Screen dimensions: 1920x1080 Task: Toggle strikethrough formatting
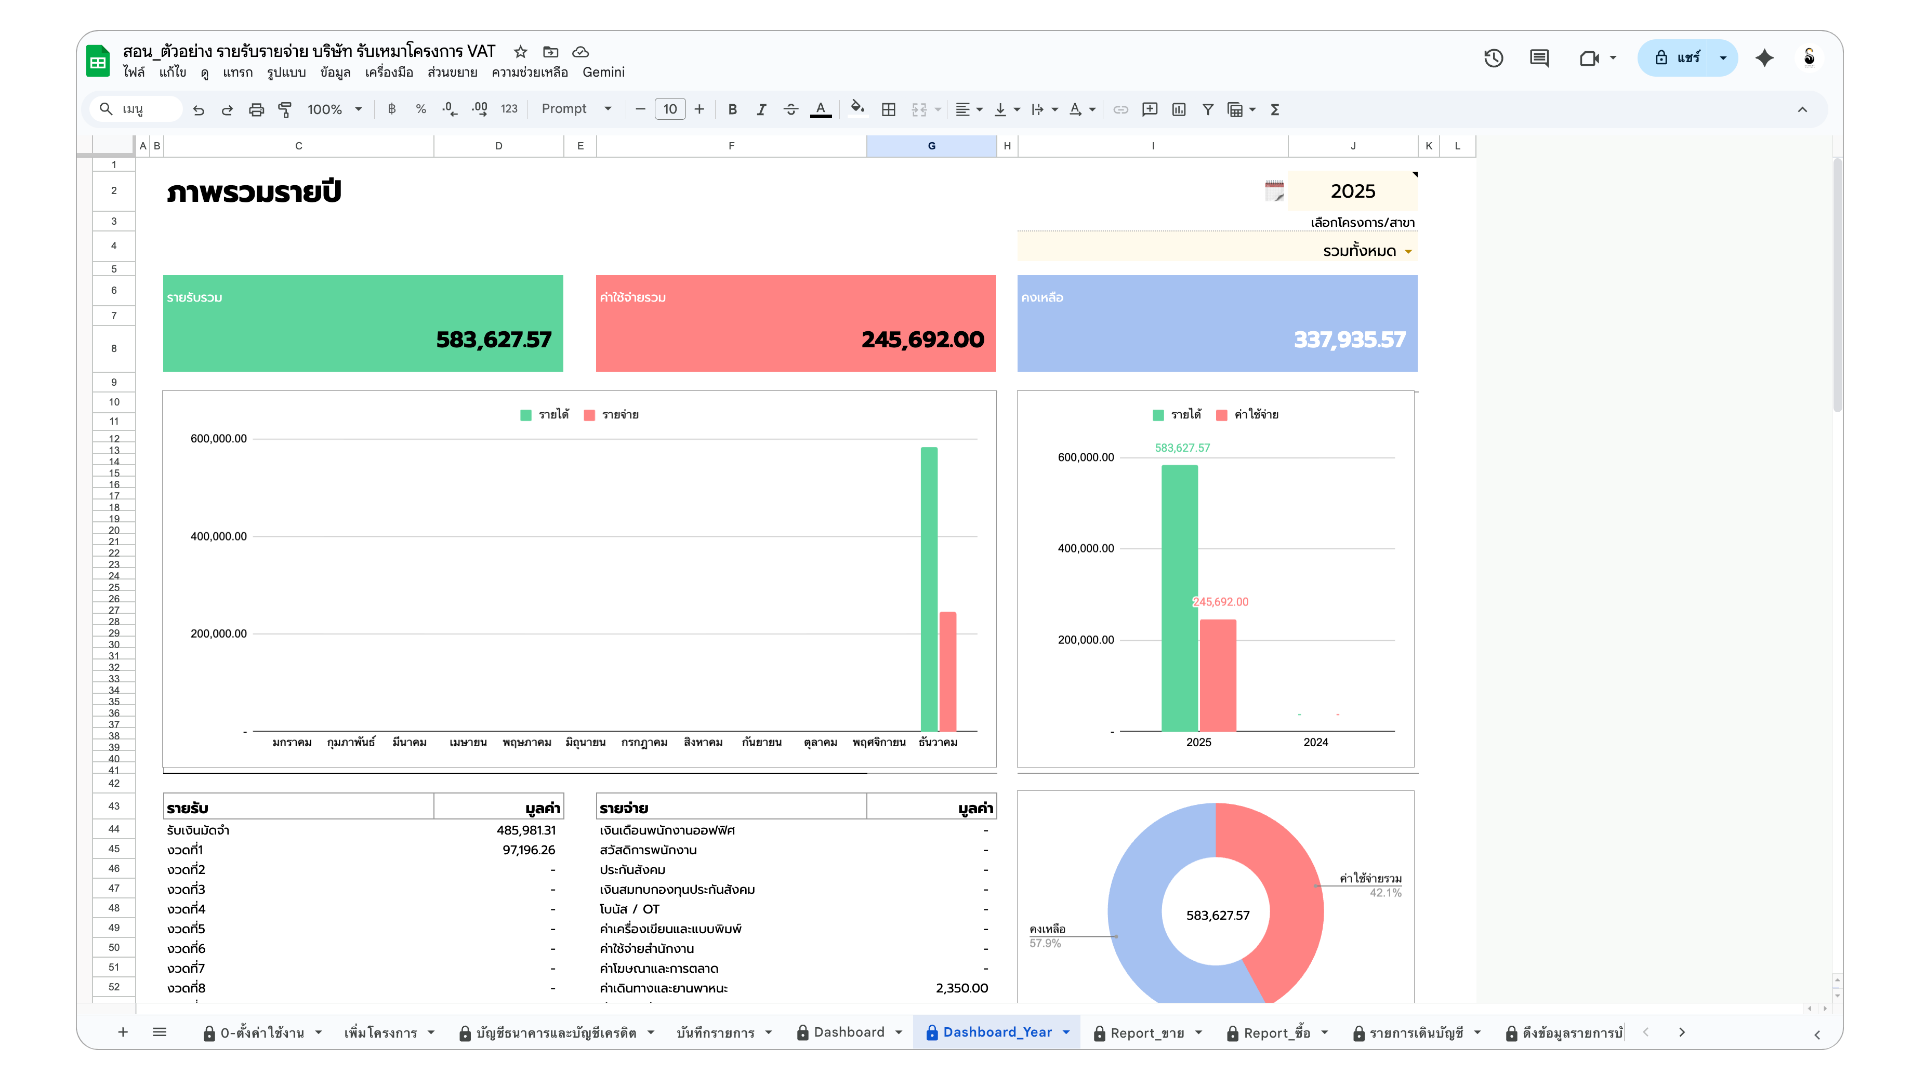(791, 110)
